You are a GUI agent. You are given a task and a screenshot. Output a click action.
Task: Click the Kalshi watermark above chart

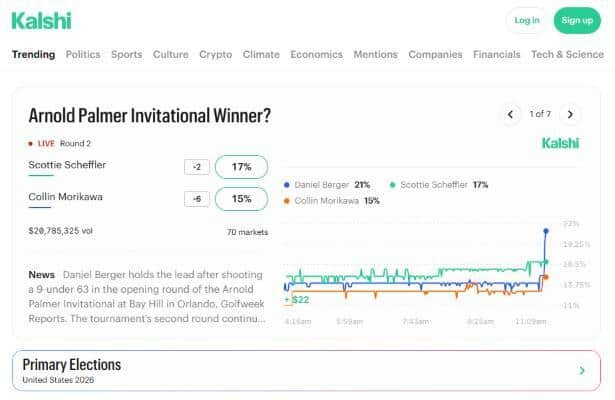pos(560,144)
